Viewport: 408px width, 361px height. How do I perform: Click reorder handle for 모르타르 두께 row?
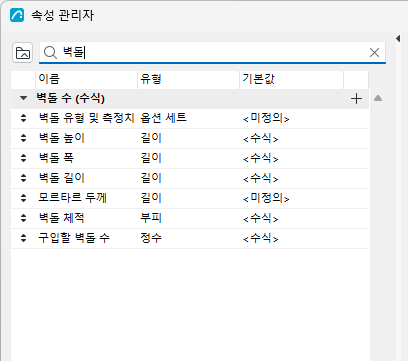[23, 198]
